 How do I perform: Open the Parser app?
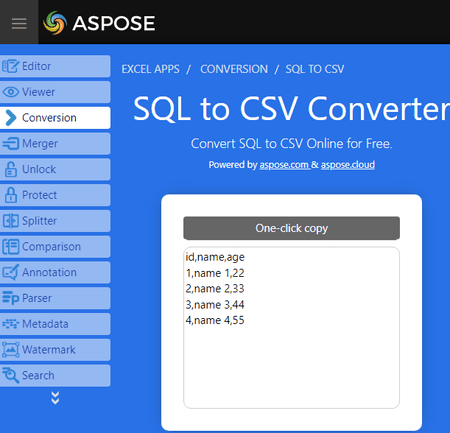55,298
